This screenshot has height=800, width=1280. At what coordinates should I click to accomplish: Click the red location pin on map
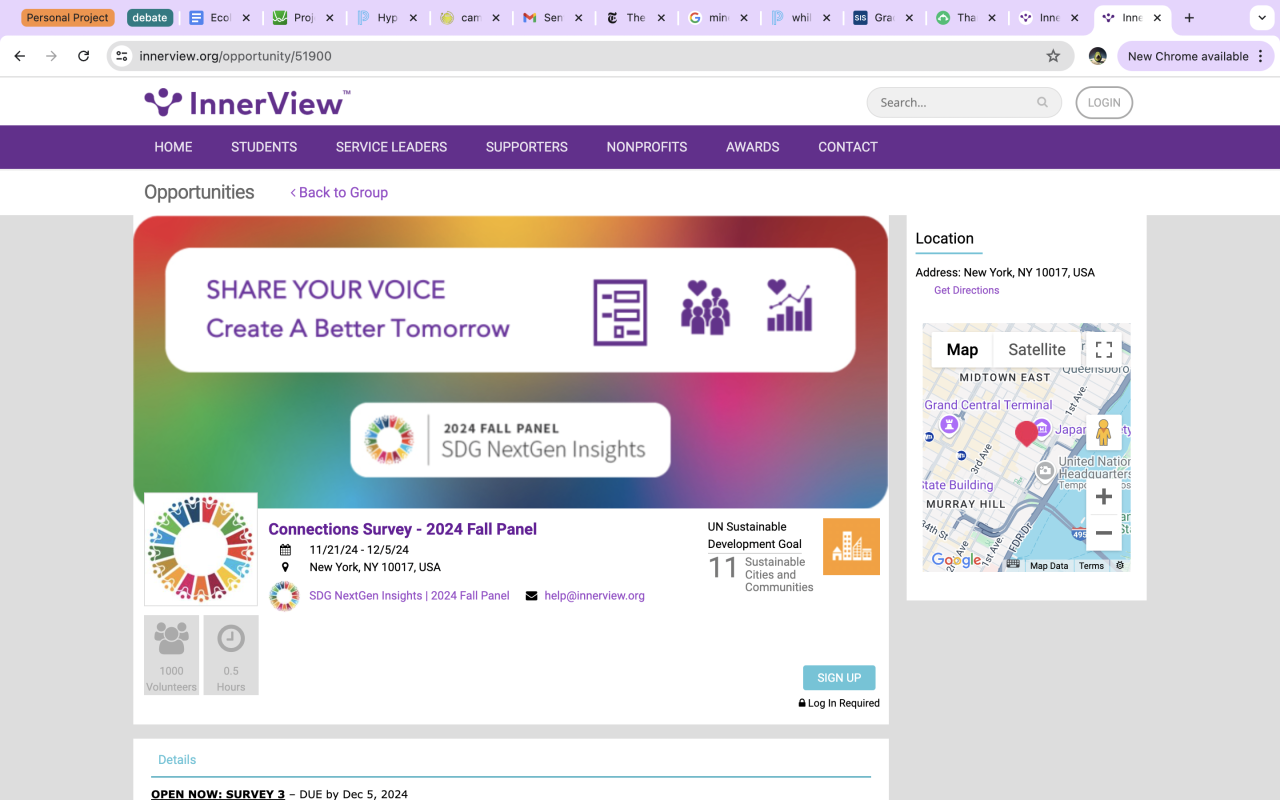click(1026, 433)
